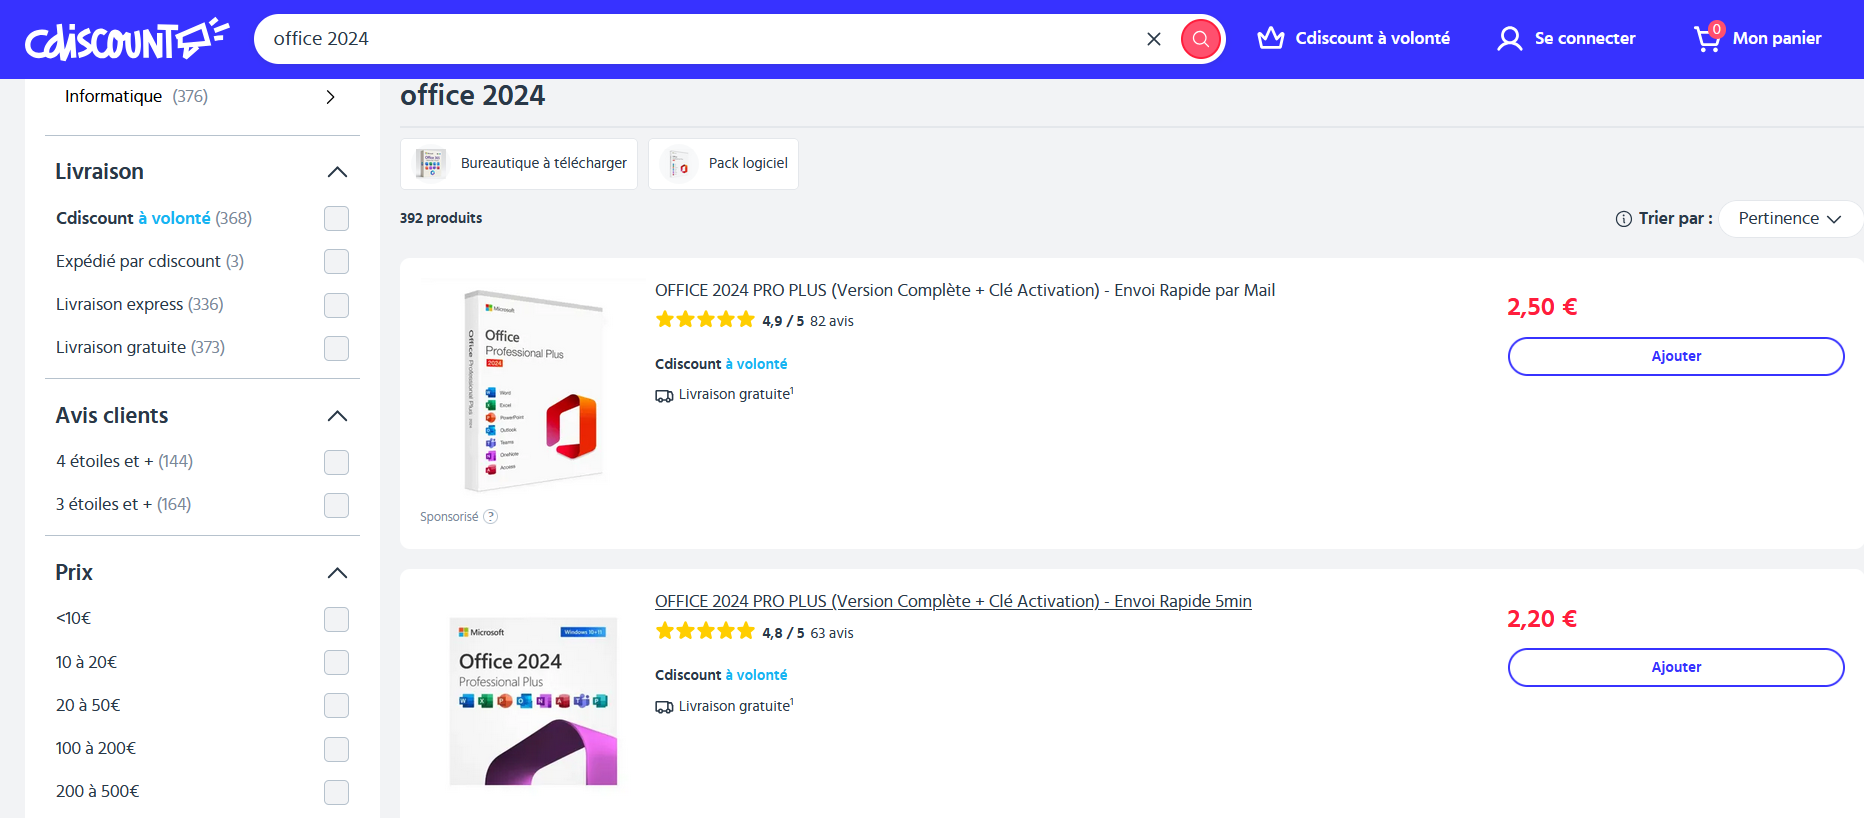Click the user account icon
The image size is (1864, 818).
point(1509,39)
